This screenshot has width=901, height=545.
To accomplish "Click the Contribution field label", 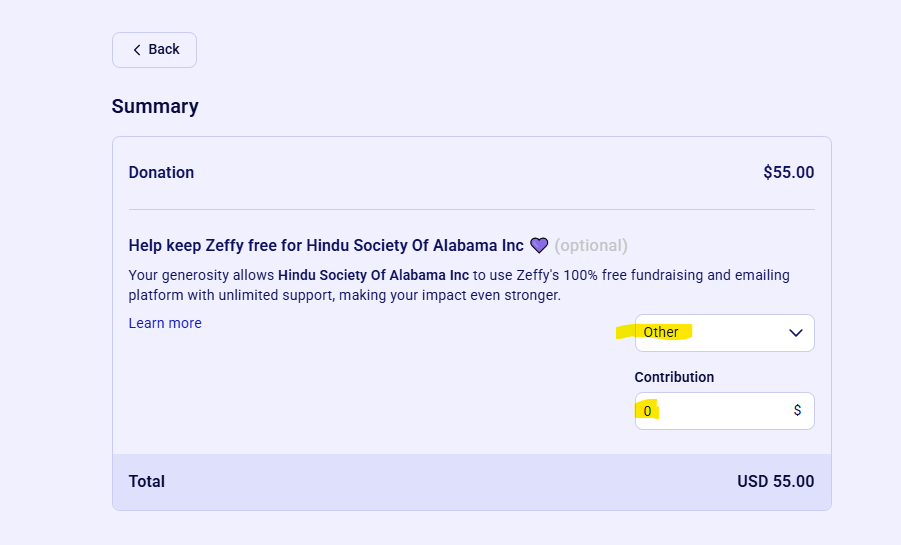I will 674,377.
